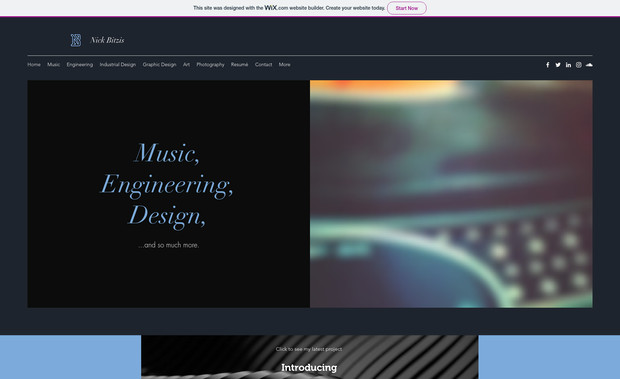Navigate to the Photography page
Viewport: 620px width, 379px height.
(x=210, y=64)
